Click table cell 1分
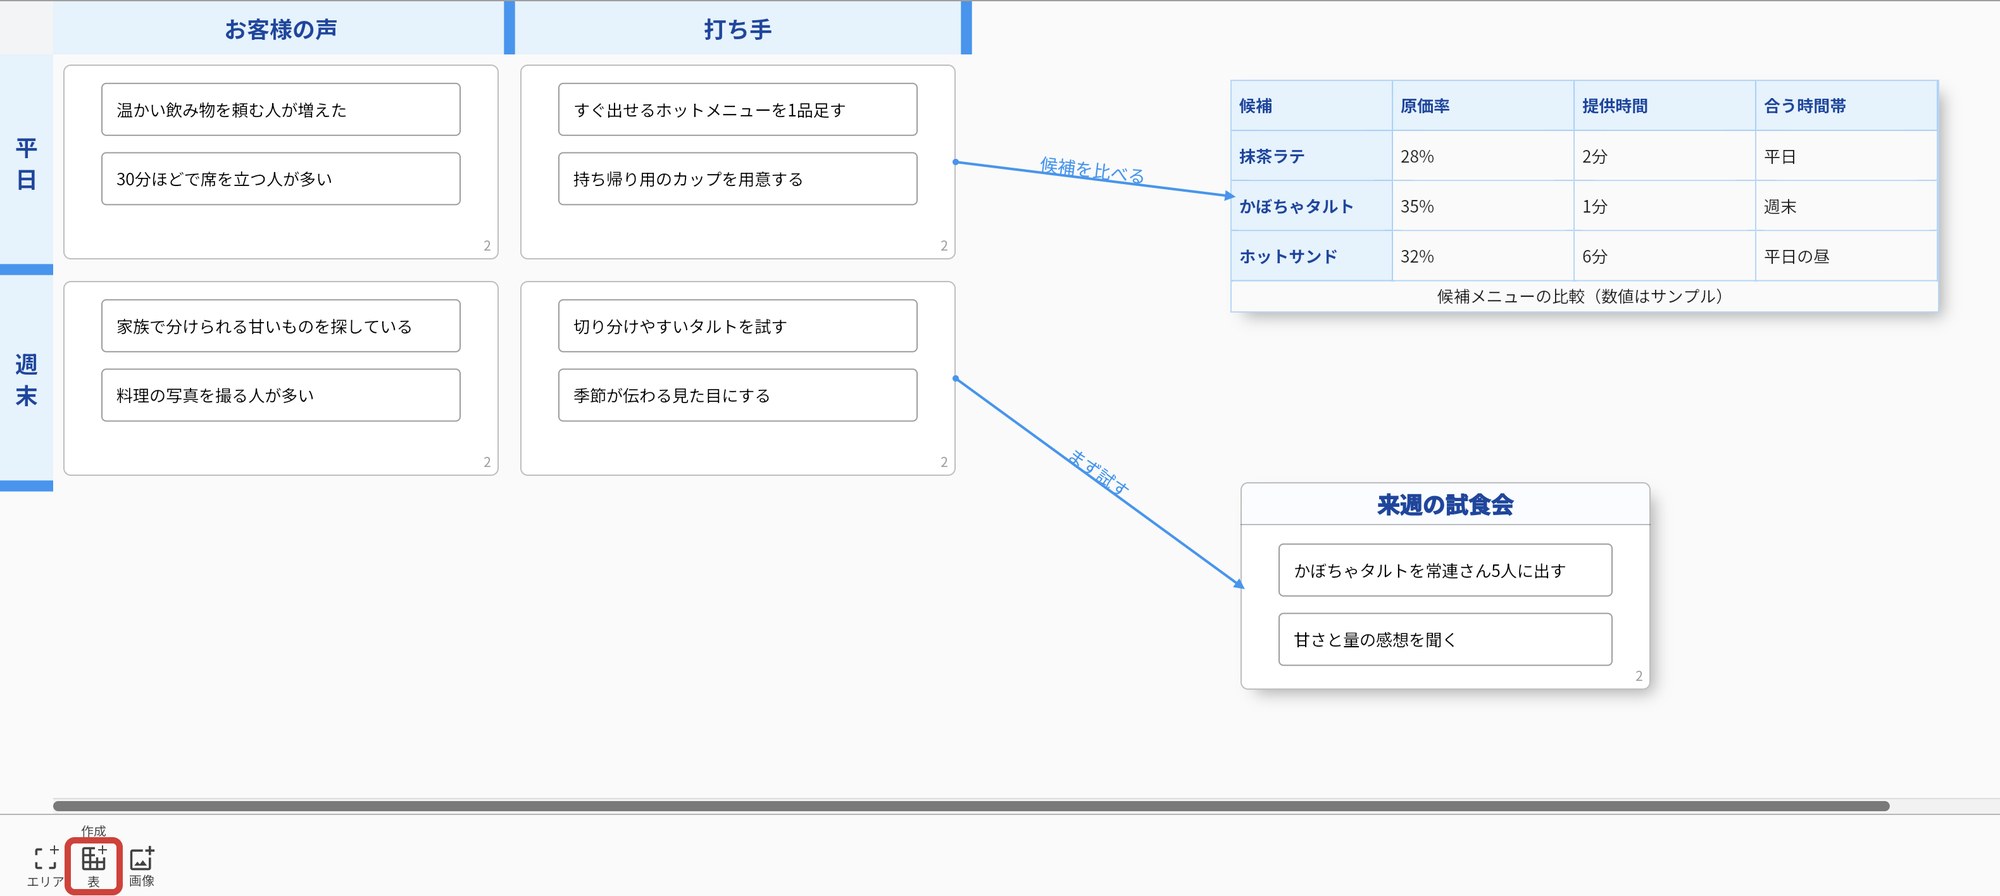This screenshot has height=896, width=2000. pos(1665,206)
